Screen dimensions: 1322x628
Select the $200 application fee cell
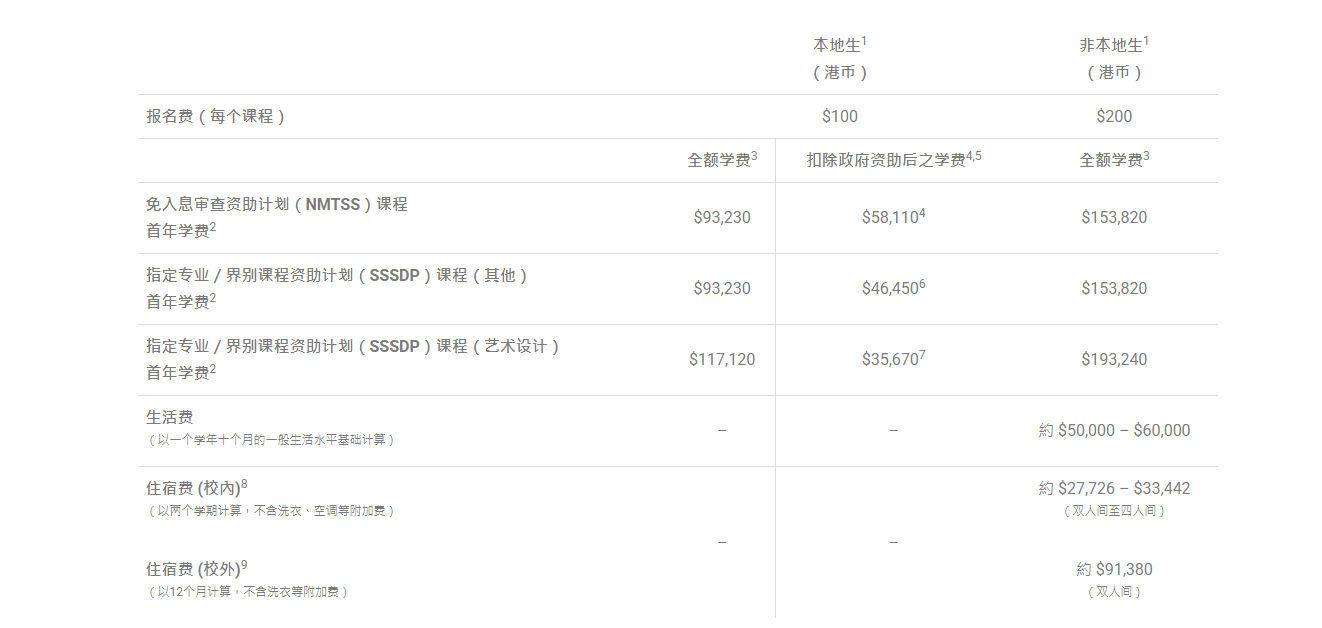1114,116
